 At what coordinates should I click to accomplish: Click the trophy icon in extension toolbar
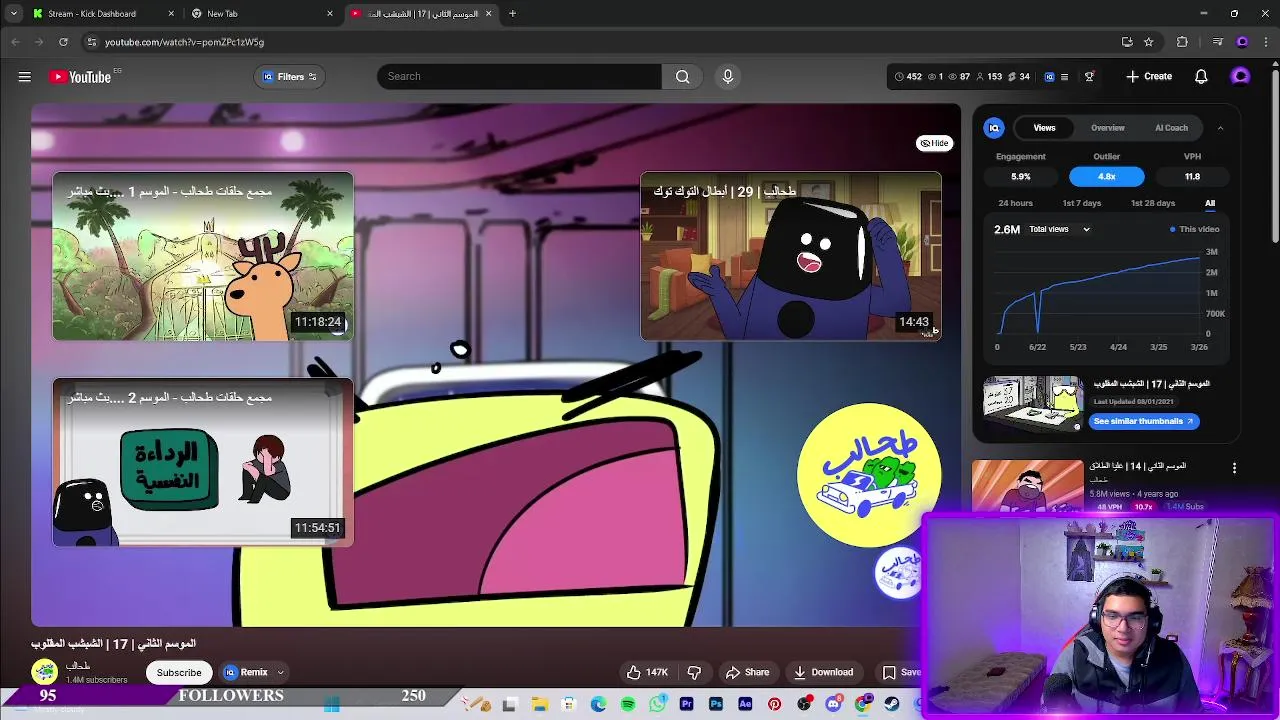pos(1089,76)
